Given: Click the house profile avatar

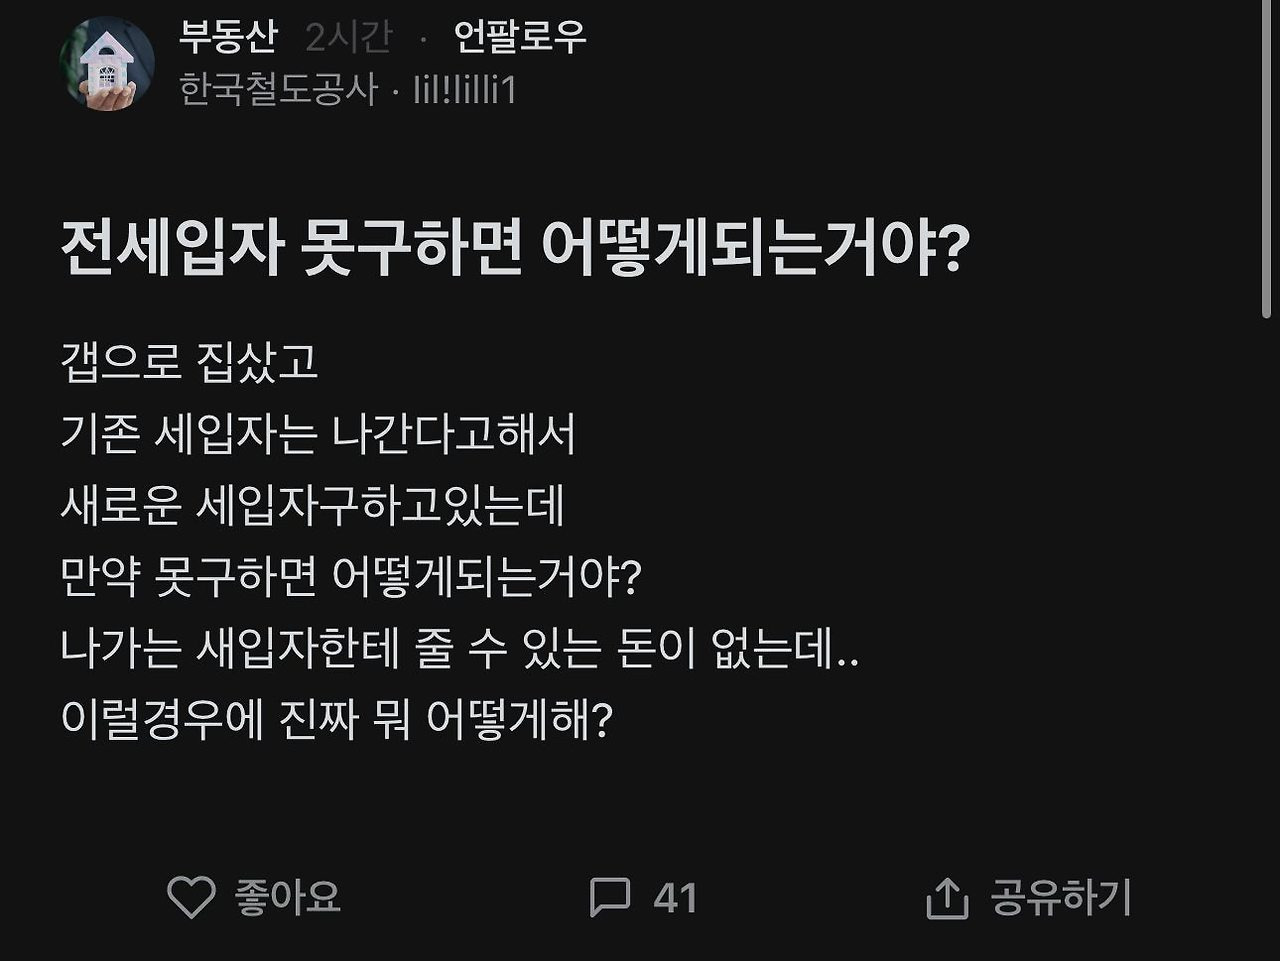Looking at the screenshot, I should [x=107, y=64].
